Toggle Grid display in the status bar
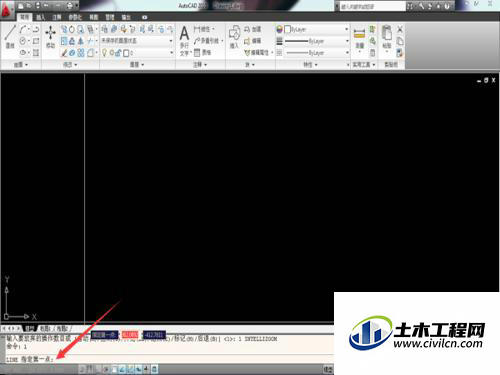 (x=90, y=369)
